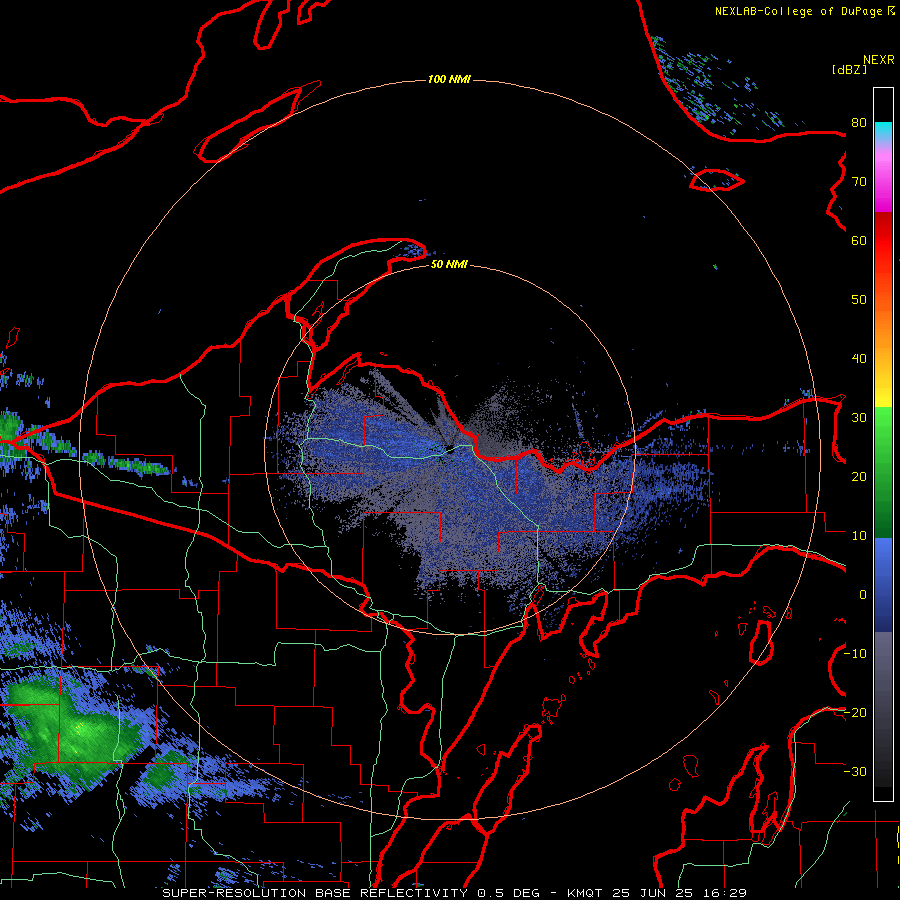Click the 30 value on dBZ scale
Screen dimensions: 900x900
coord(859,417)
